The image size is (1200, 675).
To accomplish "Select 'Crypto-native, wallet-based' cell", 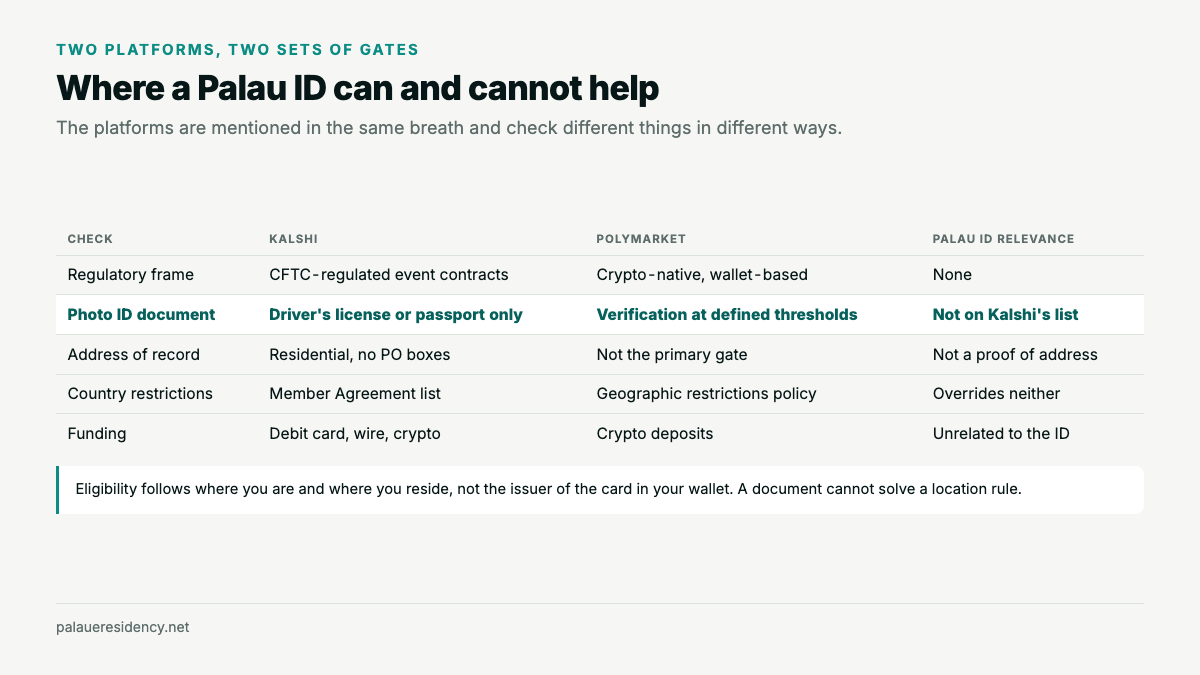I will [702, 274].
